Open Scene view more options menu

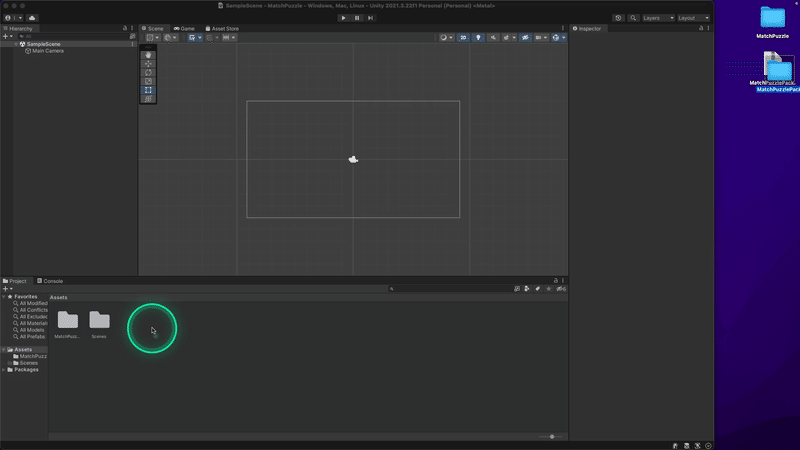click(563, 29)
